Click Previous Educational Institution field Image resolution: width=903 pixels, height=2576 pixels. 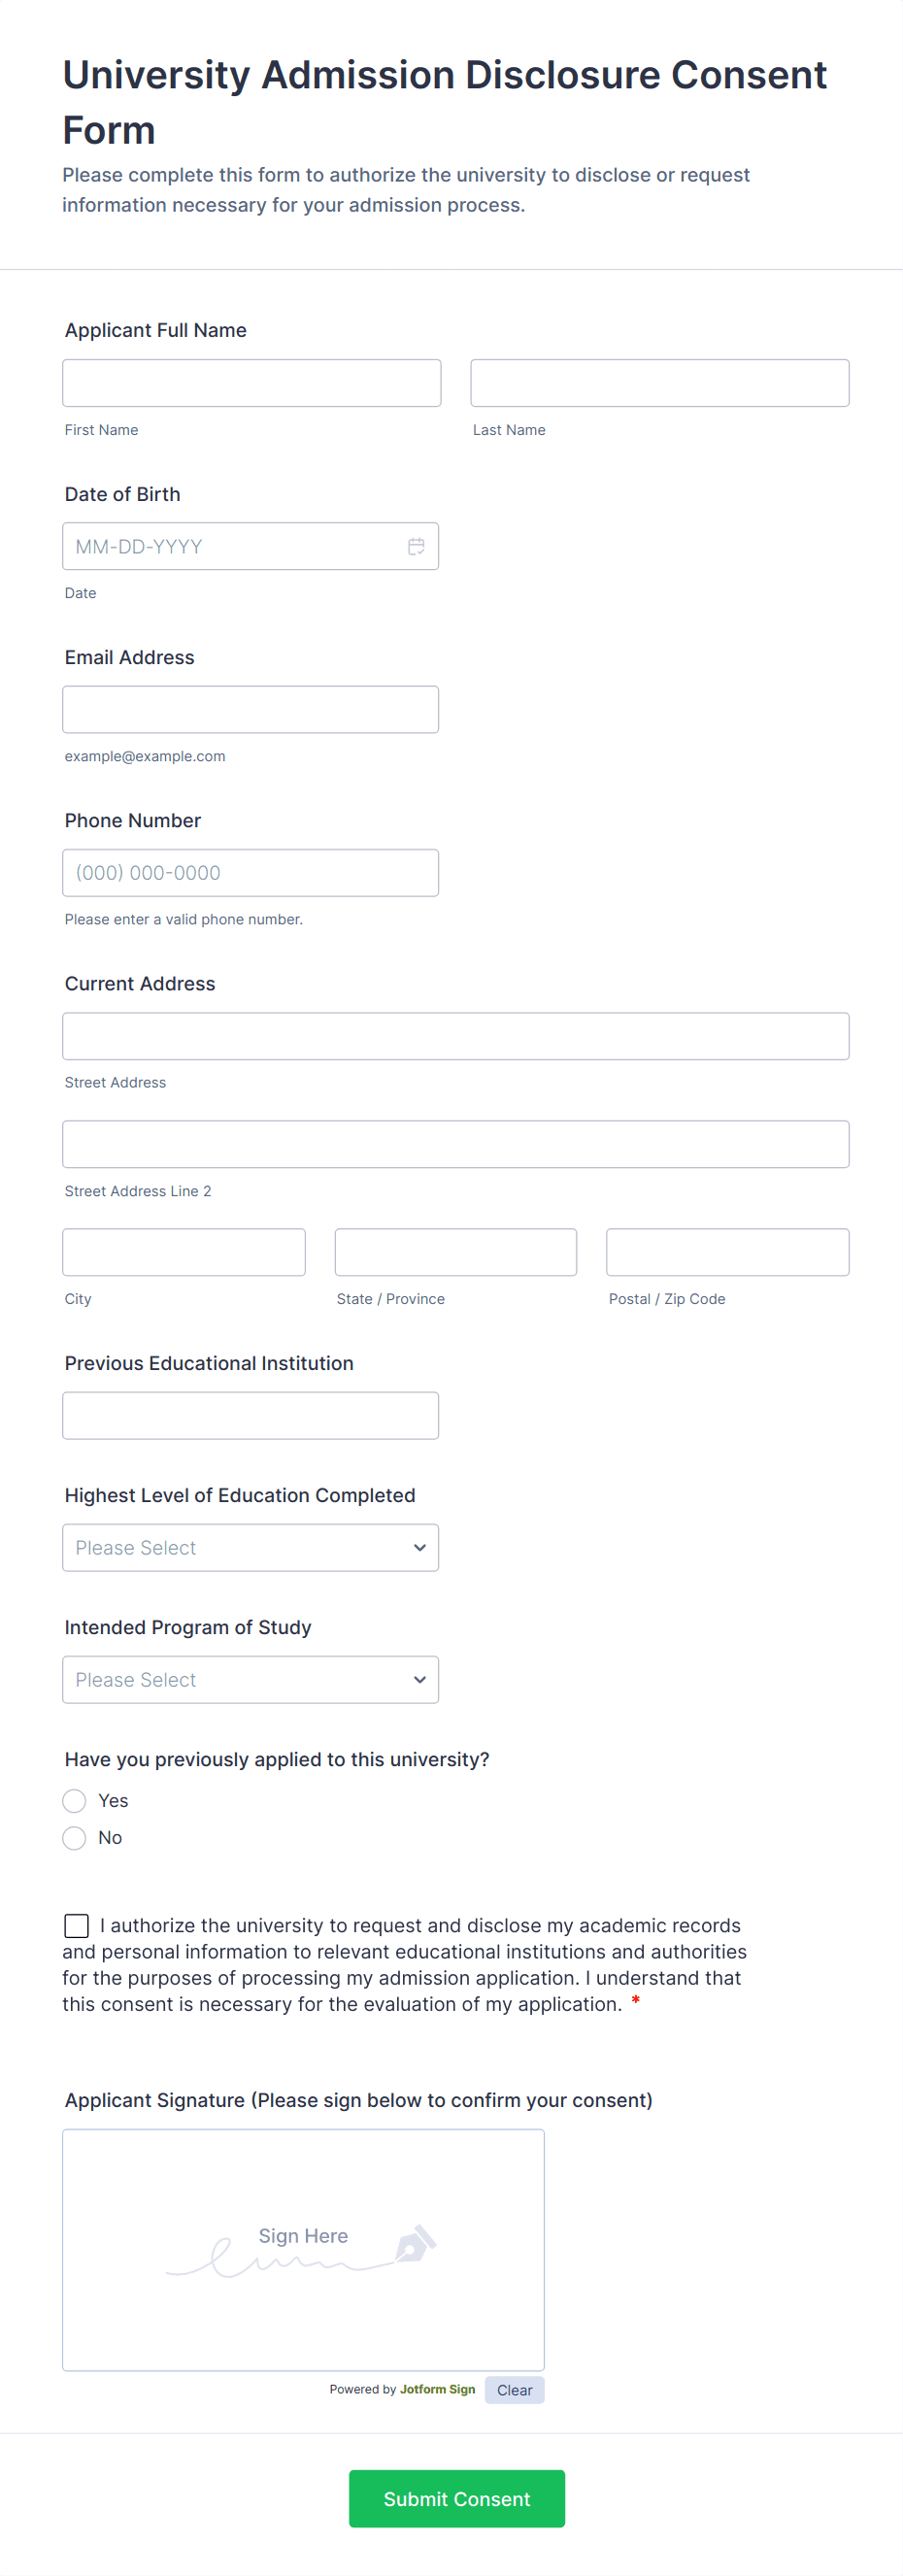coord(250,1415)
